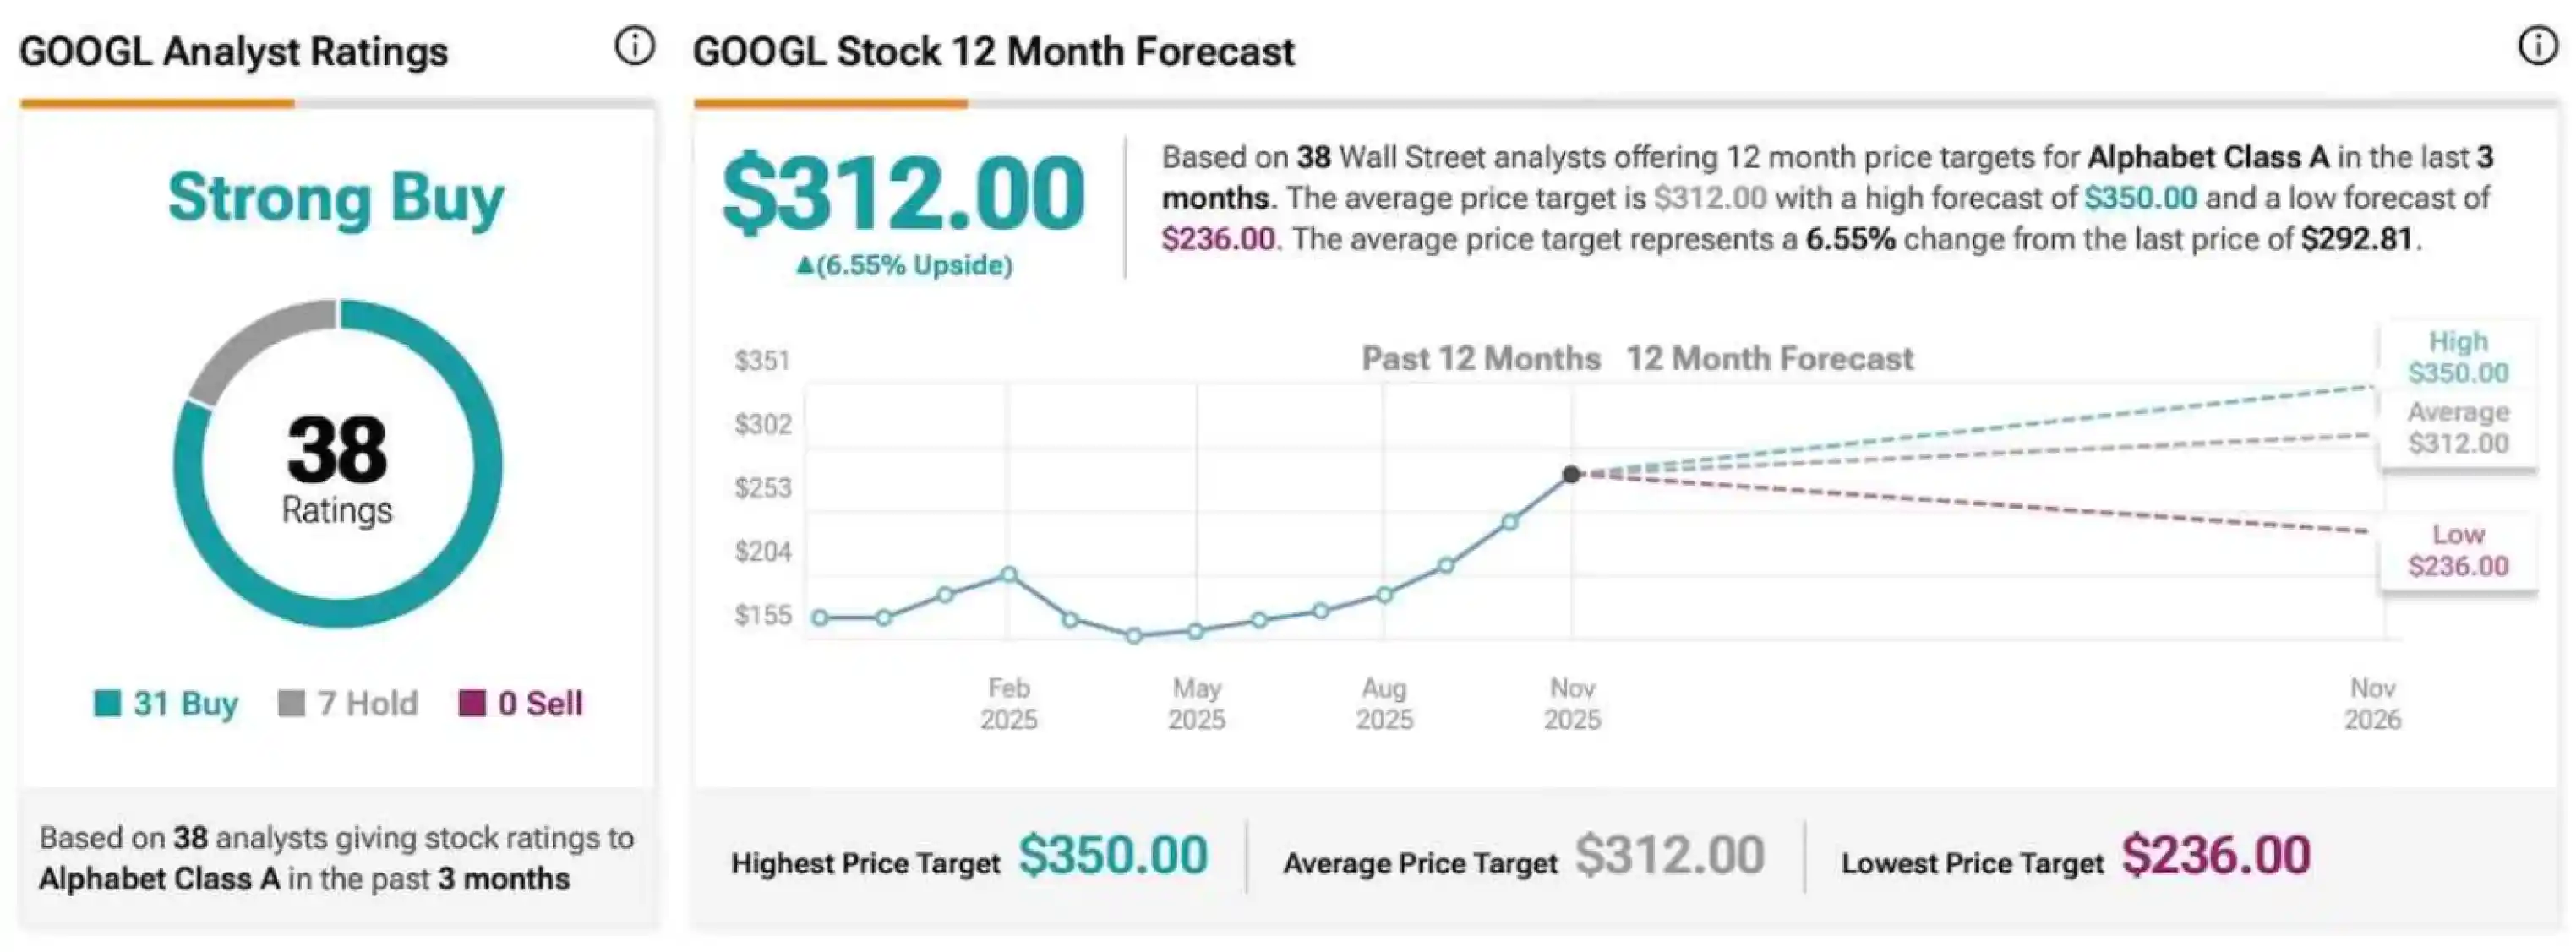
Task: Click the info icon beside 12 Month Forecast
Action: pos(2537,46)
